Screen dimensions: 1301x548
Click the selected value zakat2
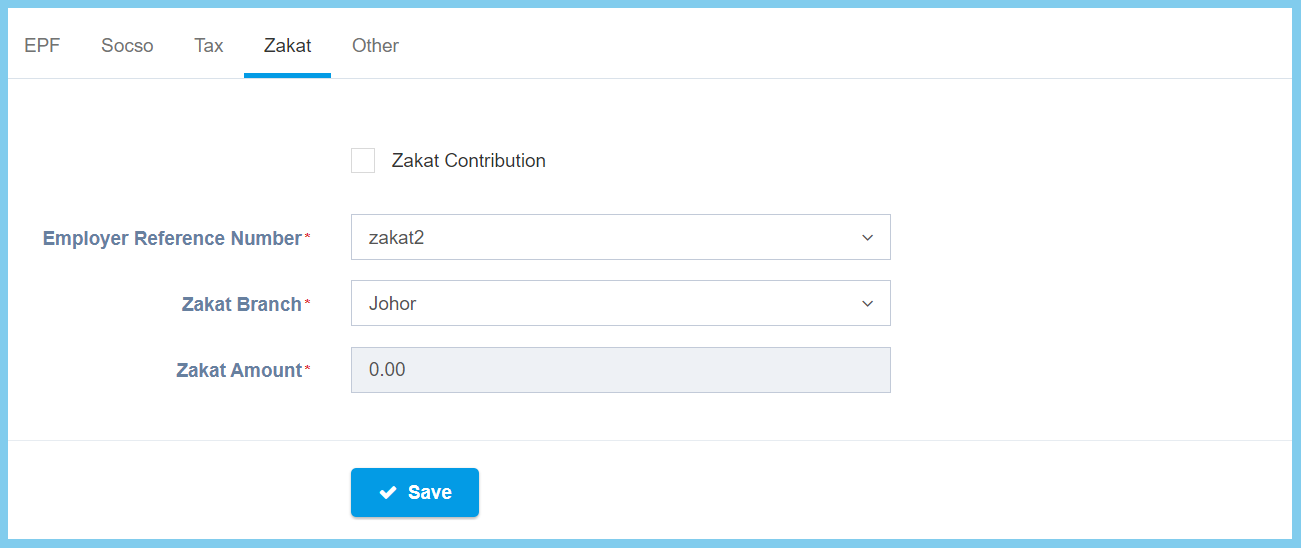click(397, 238)
